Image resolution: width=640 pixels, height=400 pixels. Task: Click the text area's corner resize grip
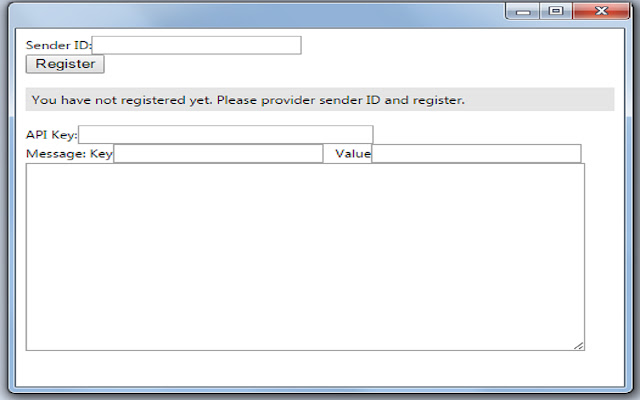point(579,345)
